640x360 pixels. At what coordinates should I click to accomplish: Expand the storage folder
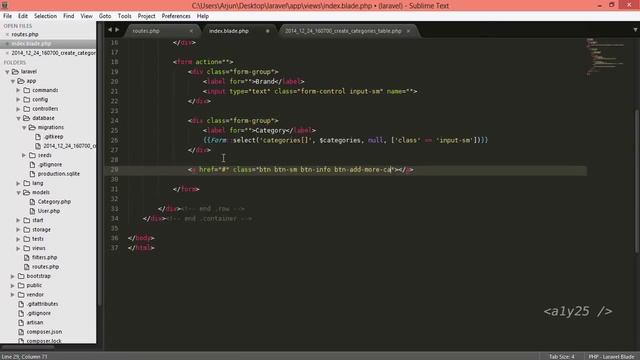(x=18, y=230)
